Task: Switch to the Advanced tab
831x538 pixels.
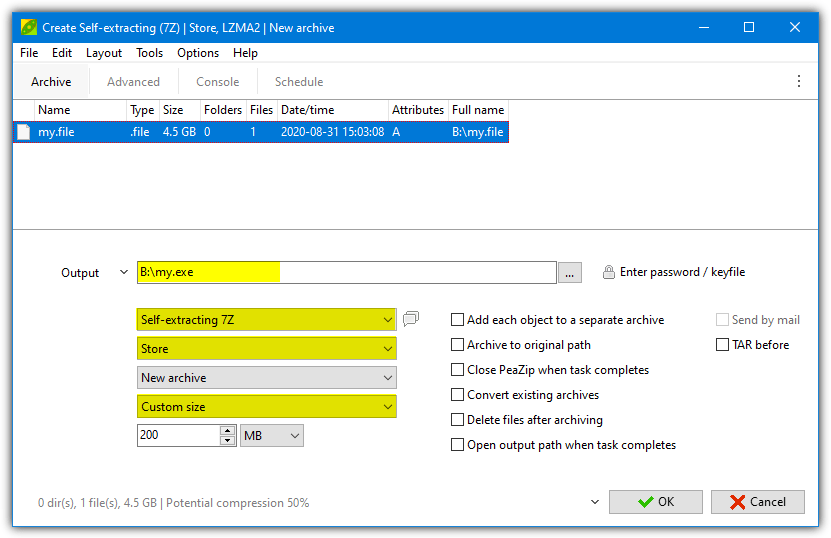Action: click(x=134, y=82)
